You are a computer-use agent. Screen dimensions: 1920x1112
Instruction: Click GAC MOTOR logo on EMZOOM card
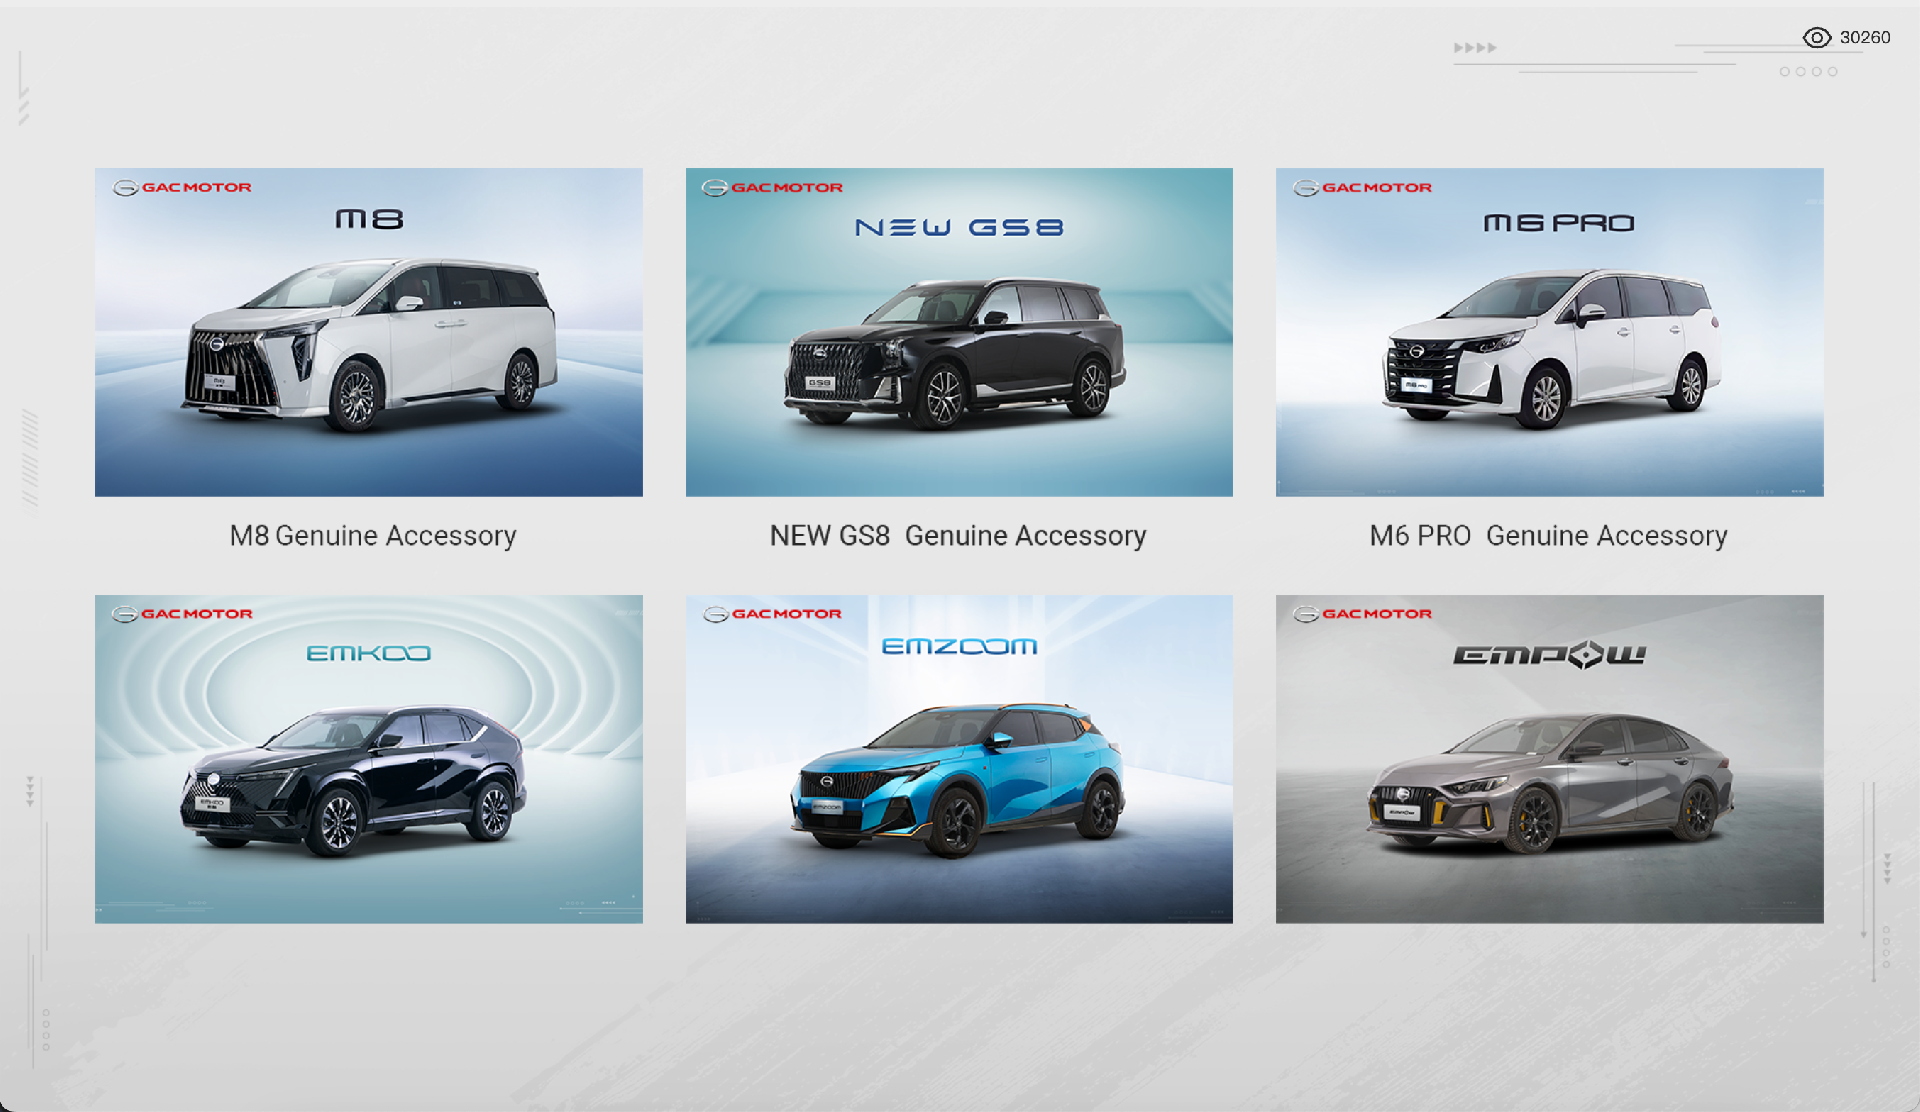[x=772, y=614]
